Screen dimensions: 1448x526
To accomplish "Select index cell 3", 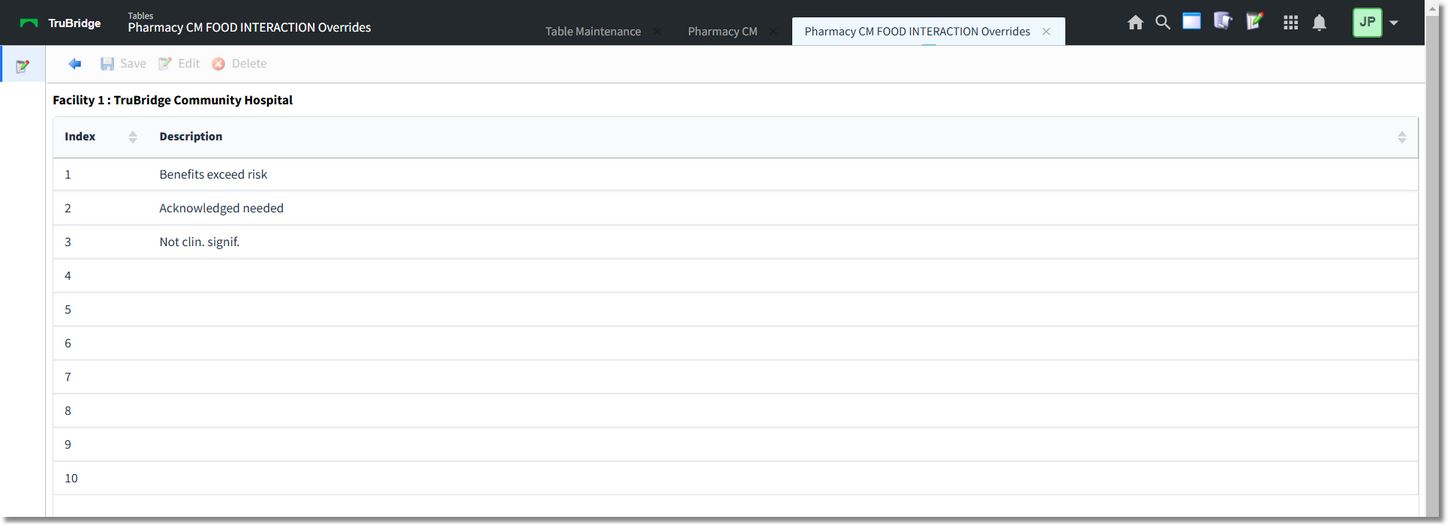I will click(x=68, y=242).
